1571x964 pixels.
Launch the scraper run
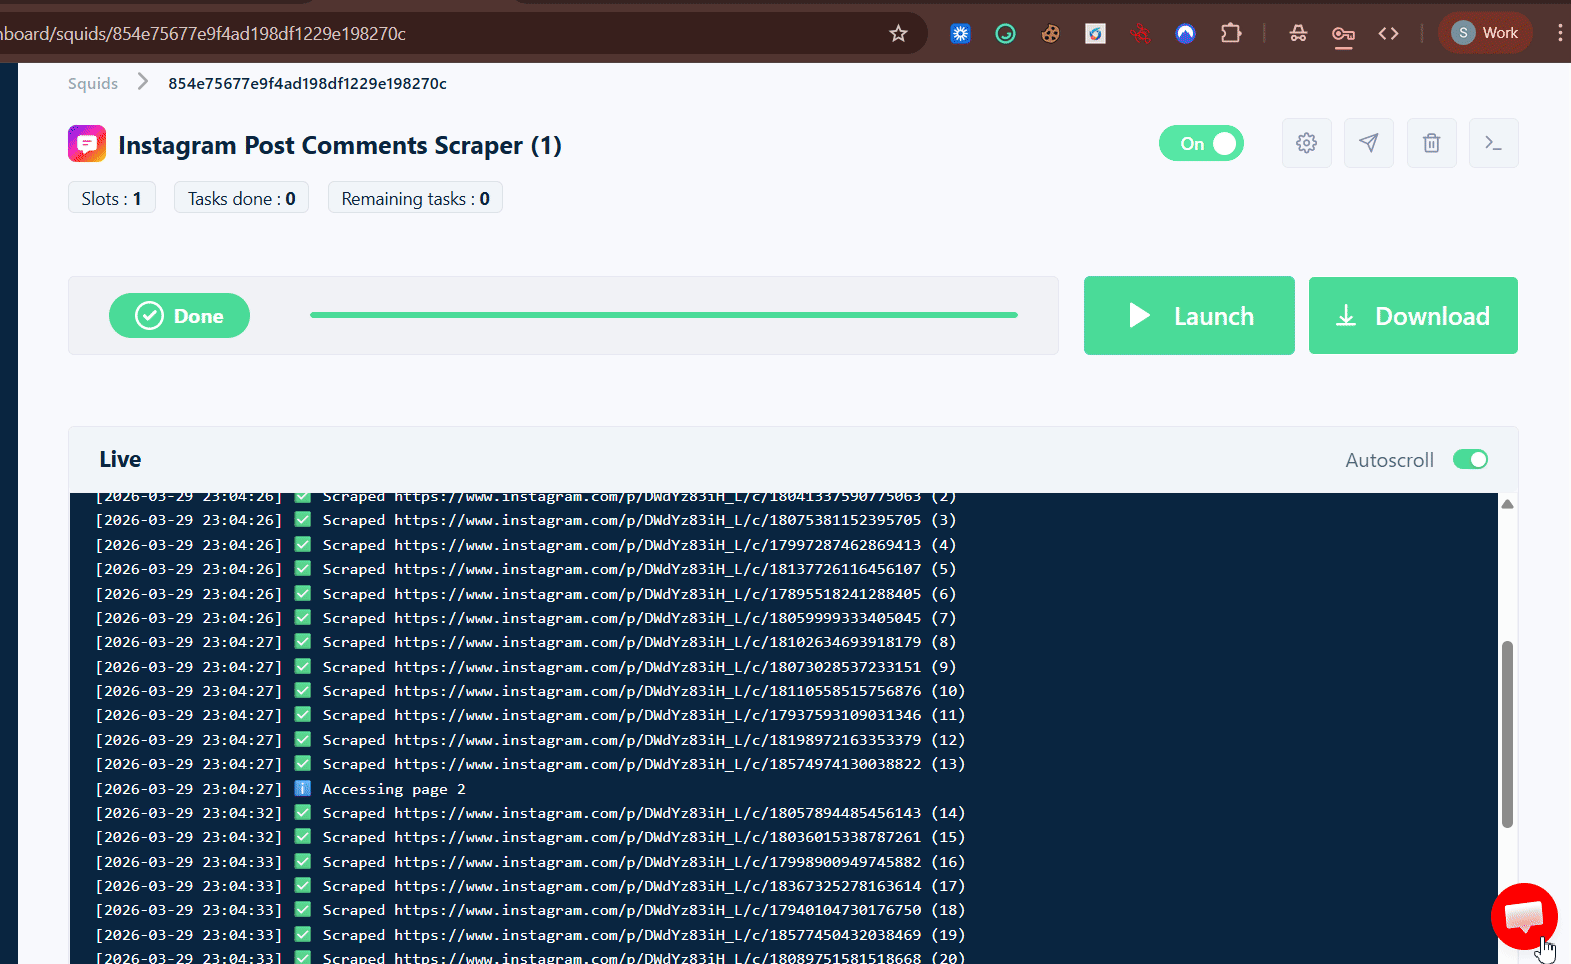tap(1188, 316)
